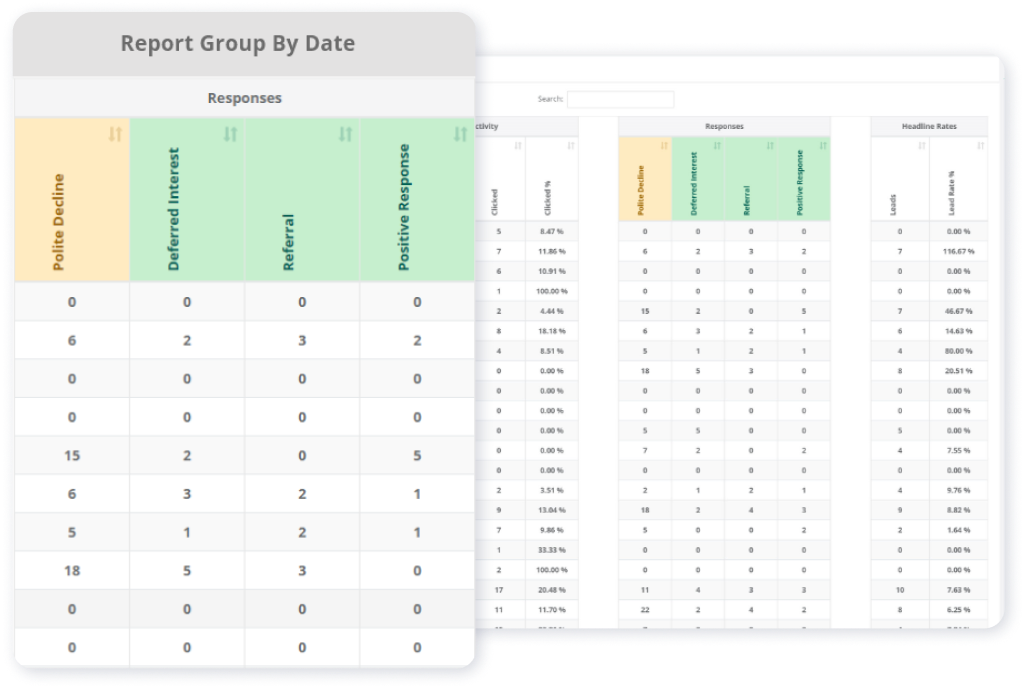Click the 13.04 % clicked rate cell
The image size is (1025, 689).
552,510
